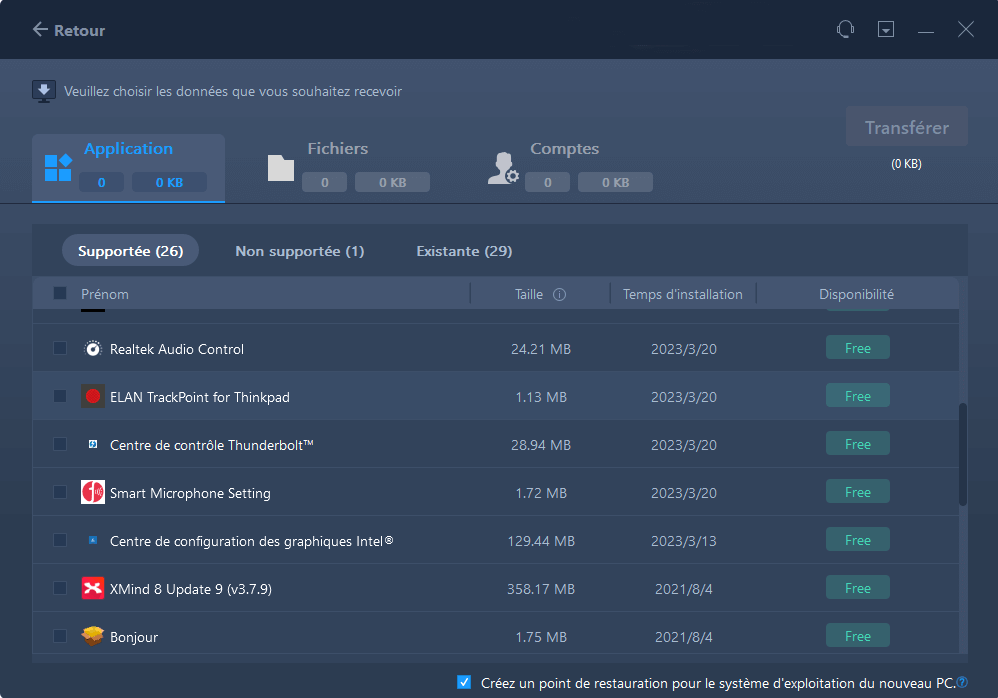998x698 pixels.
Task: Open the top-right dropdown menu
Action: tap(886, 29)
